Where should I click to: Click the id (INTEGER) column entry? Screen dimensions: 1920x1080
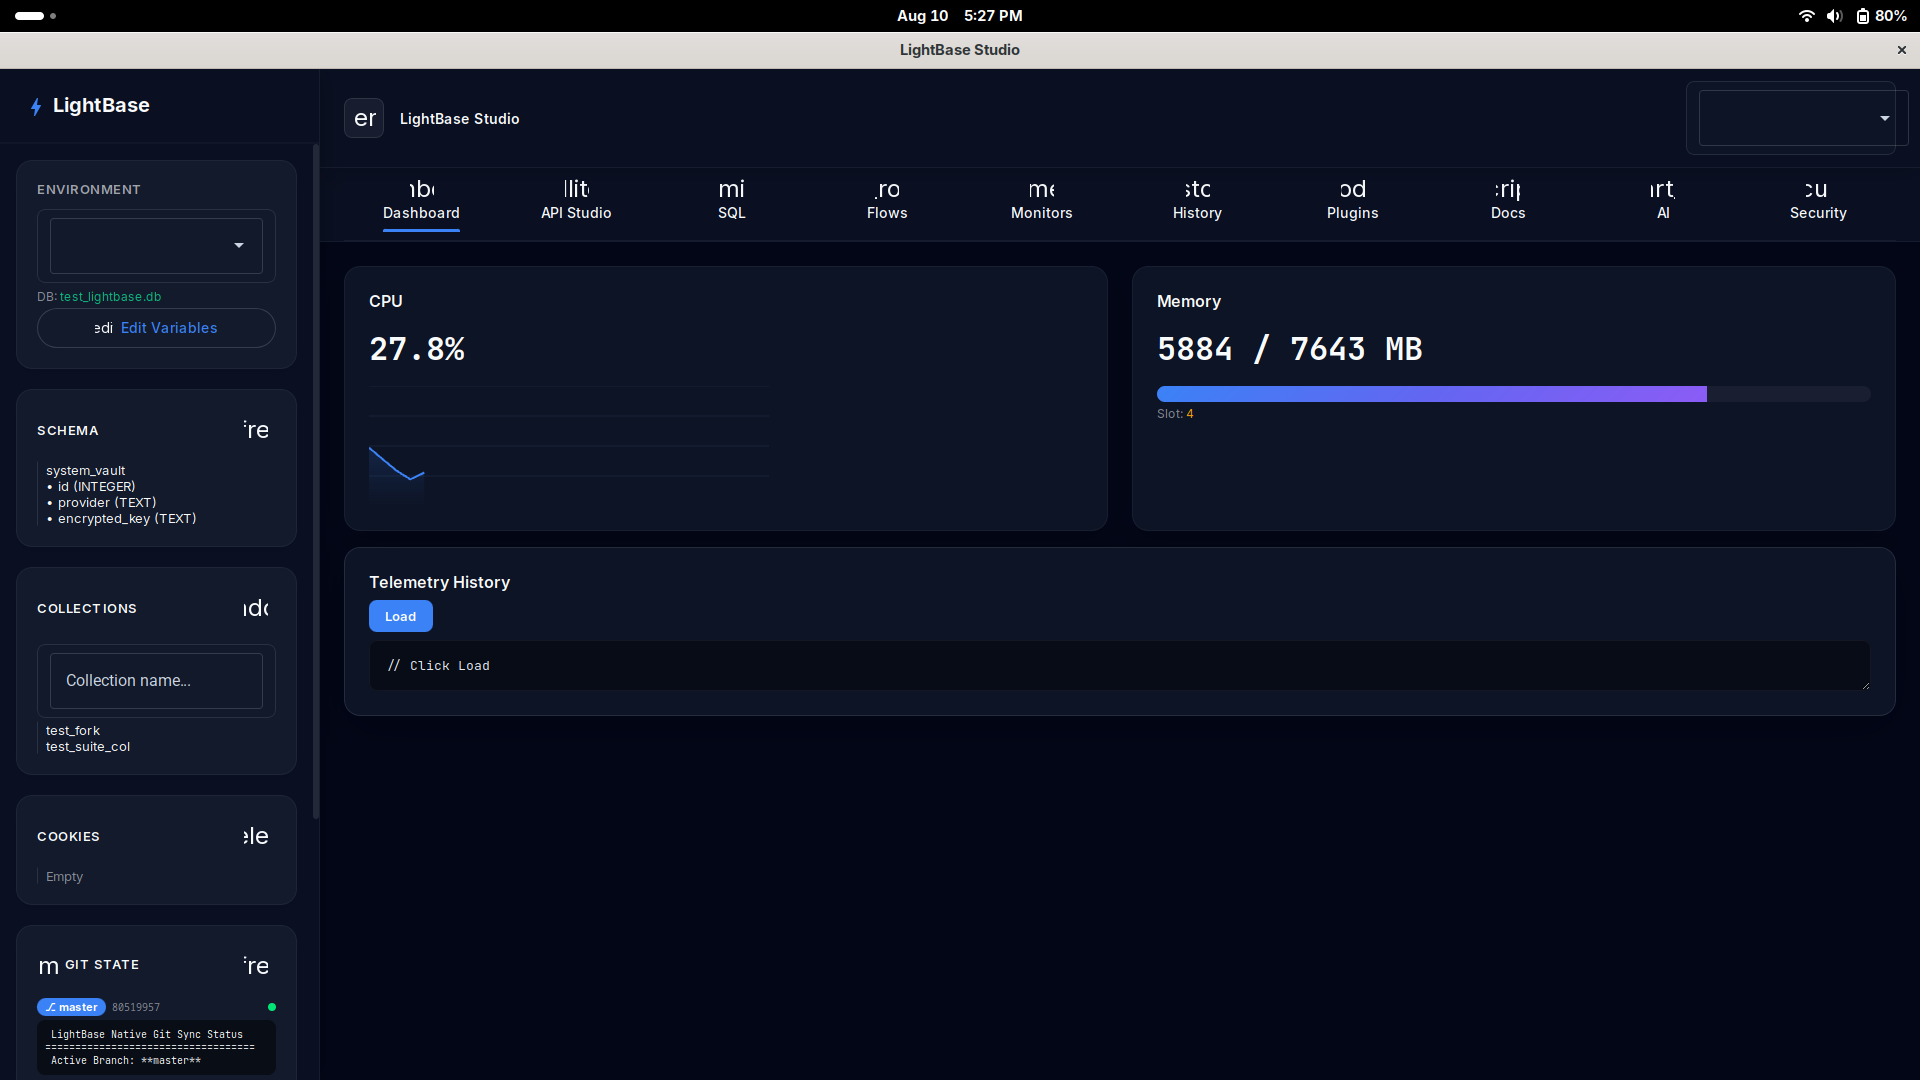[91, 486]
